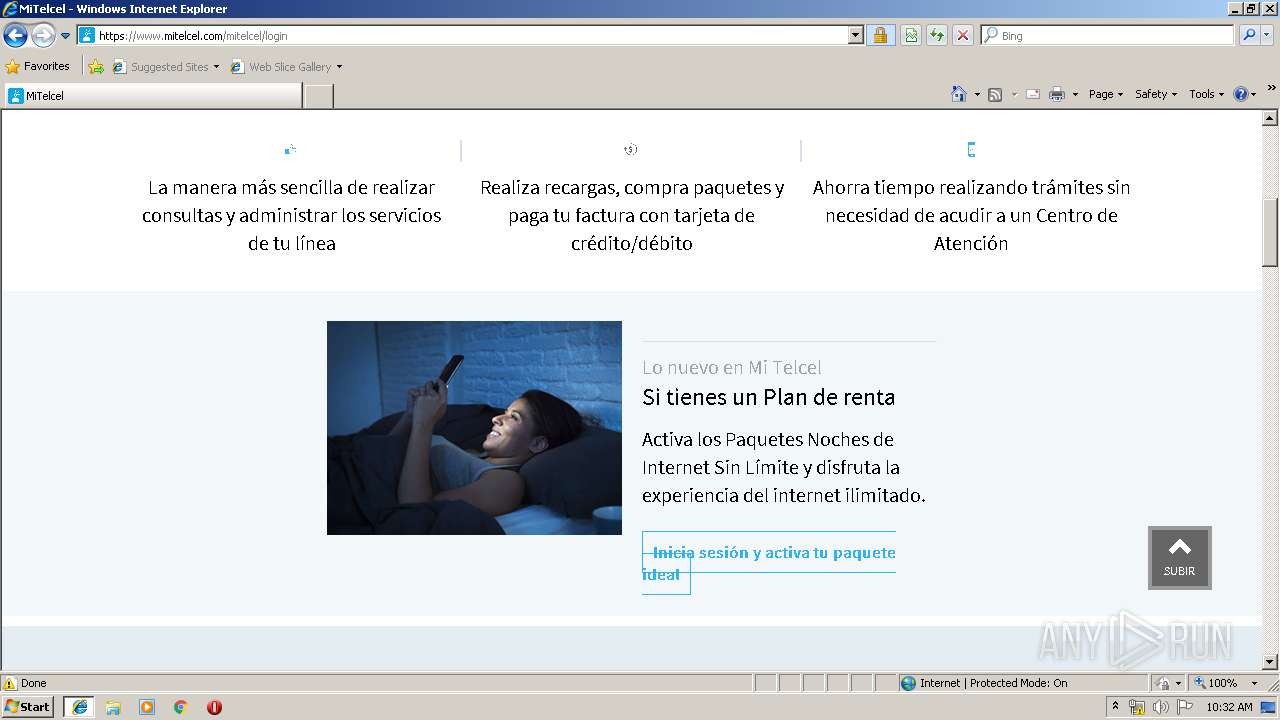
Task: Go forward with the browser Forward arrow
Action: pyautogui.click(x=43, y=36)
